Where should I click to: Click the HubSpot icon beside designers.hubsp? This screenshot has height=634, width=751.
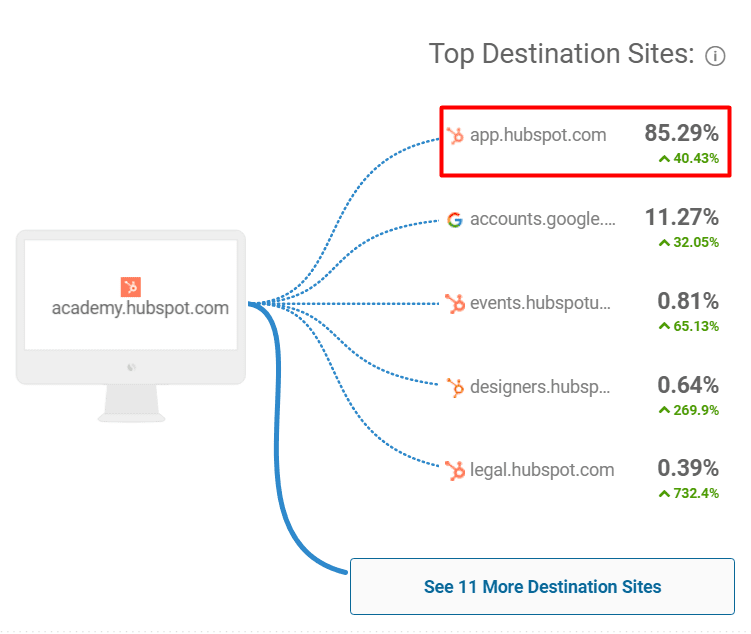(x=455, y=387)
